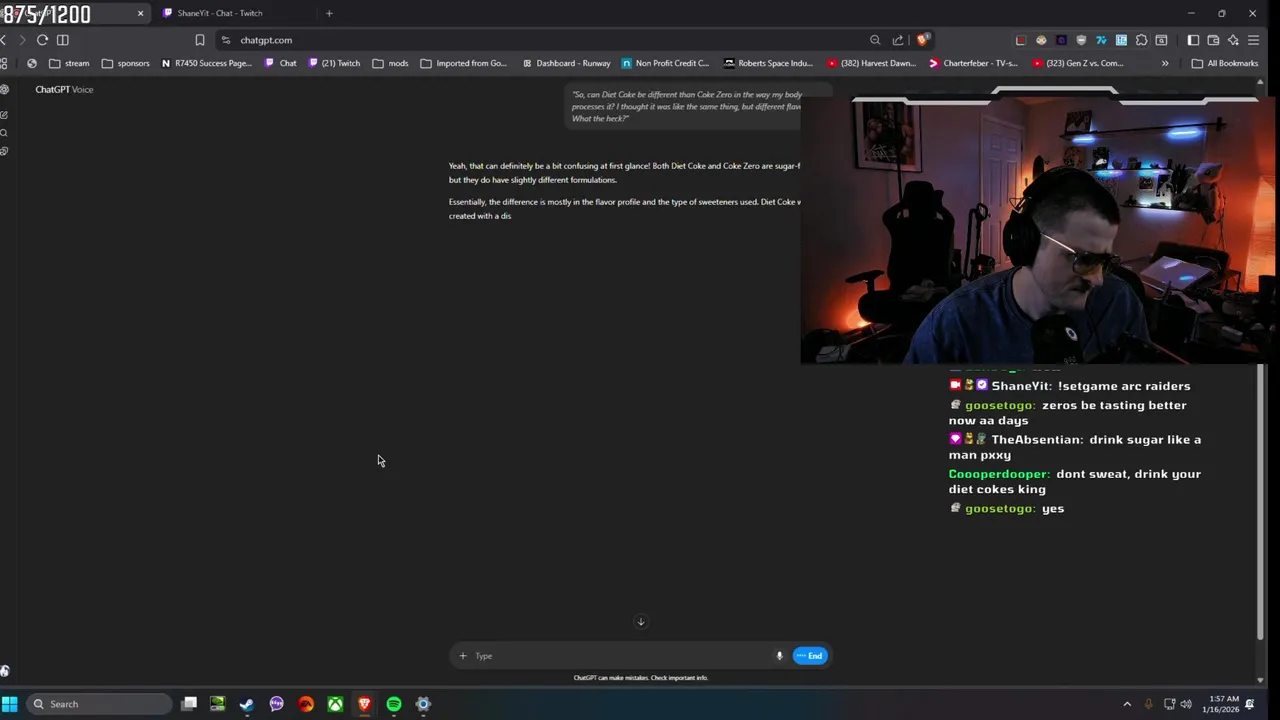Image resolution: width=1280 pixels, height=720 pixels.
Task: Open the Extensions puzzle icon
Action: (x=1141, y=40)
